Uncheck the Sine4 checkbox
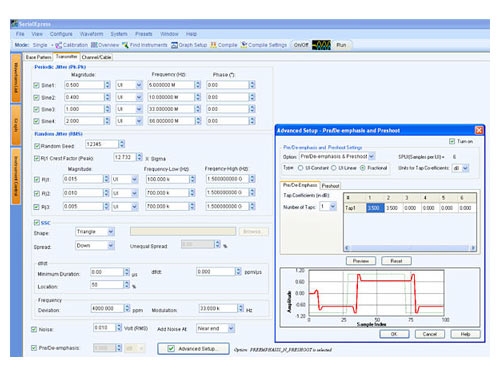The image size is (500, 375). [36, 121]
